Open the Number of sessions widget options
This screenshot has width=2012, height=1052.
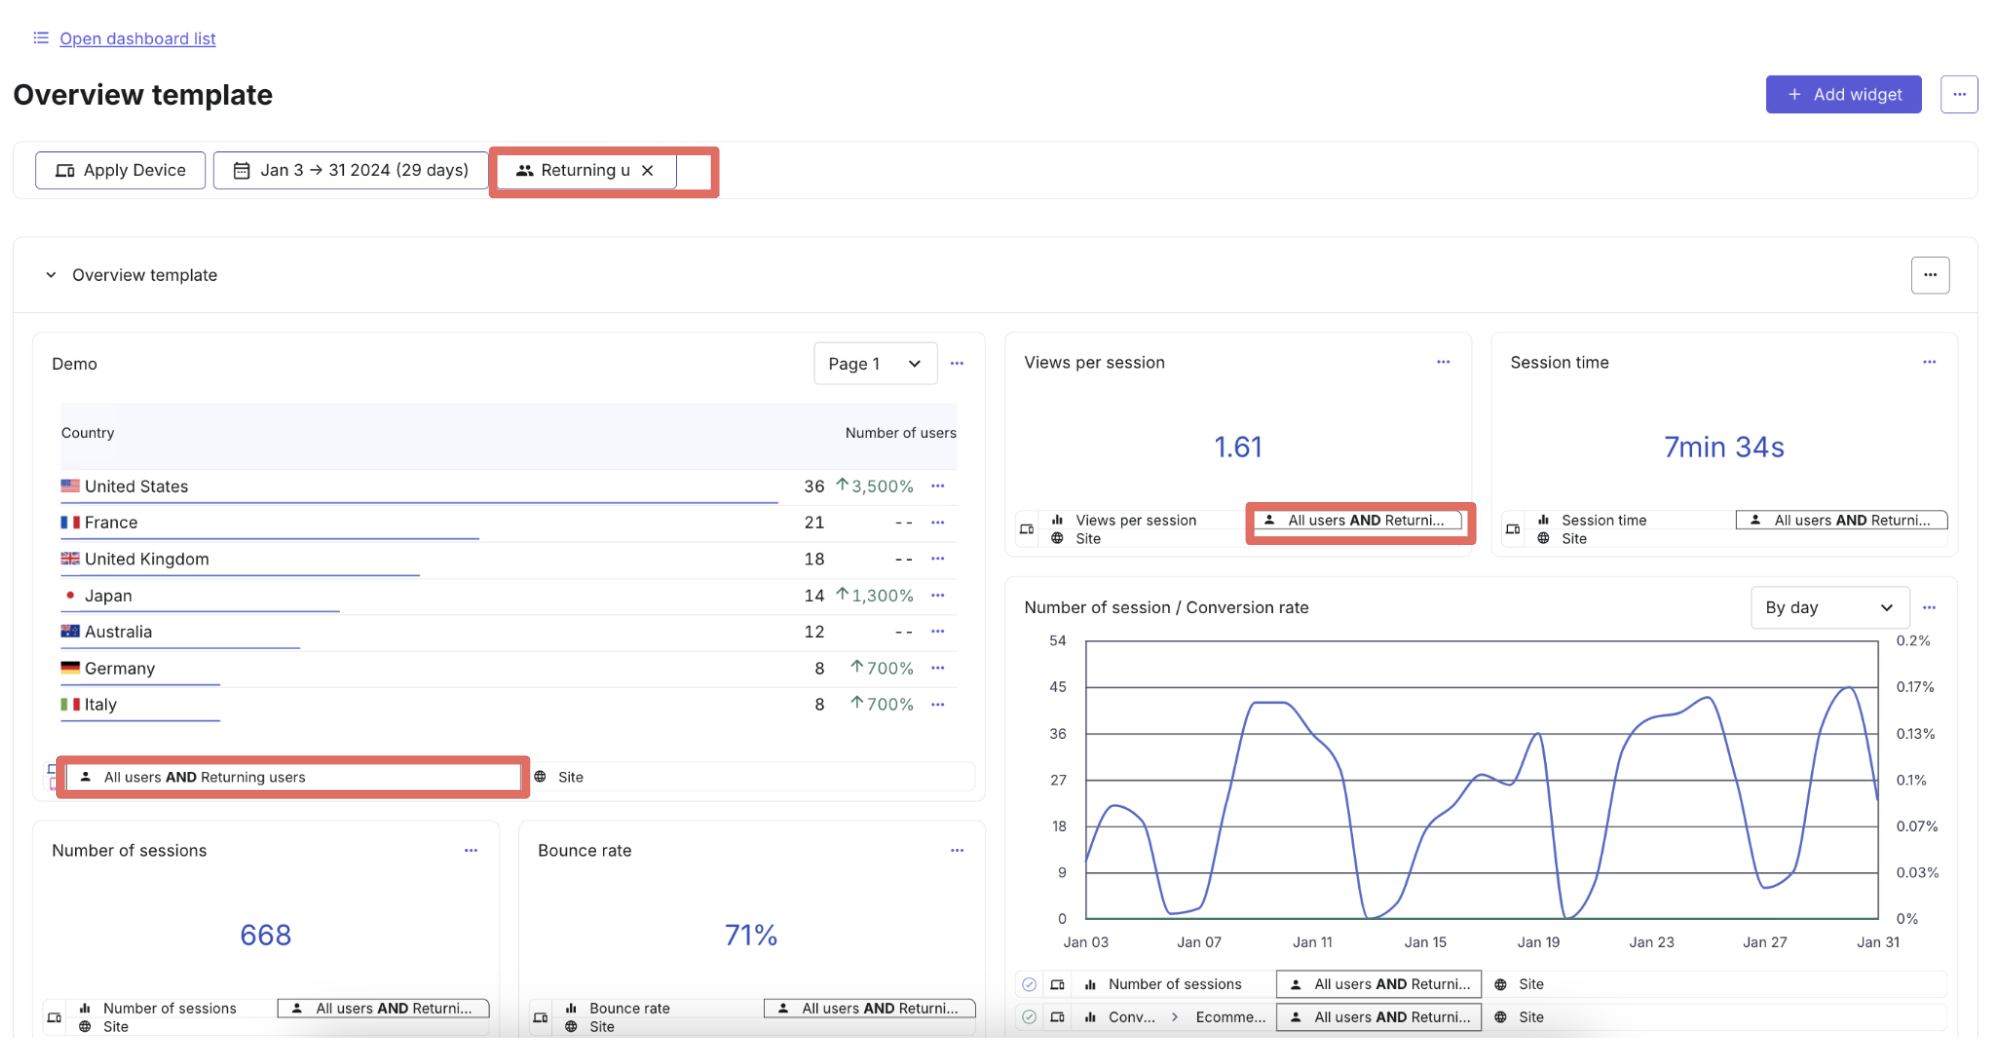[471, 851]
